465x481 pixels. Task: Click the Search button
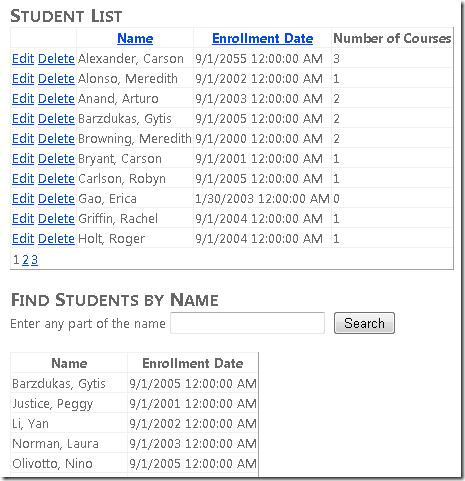364,323
